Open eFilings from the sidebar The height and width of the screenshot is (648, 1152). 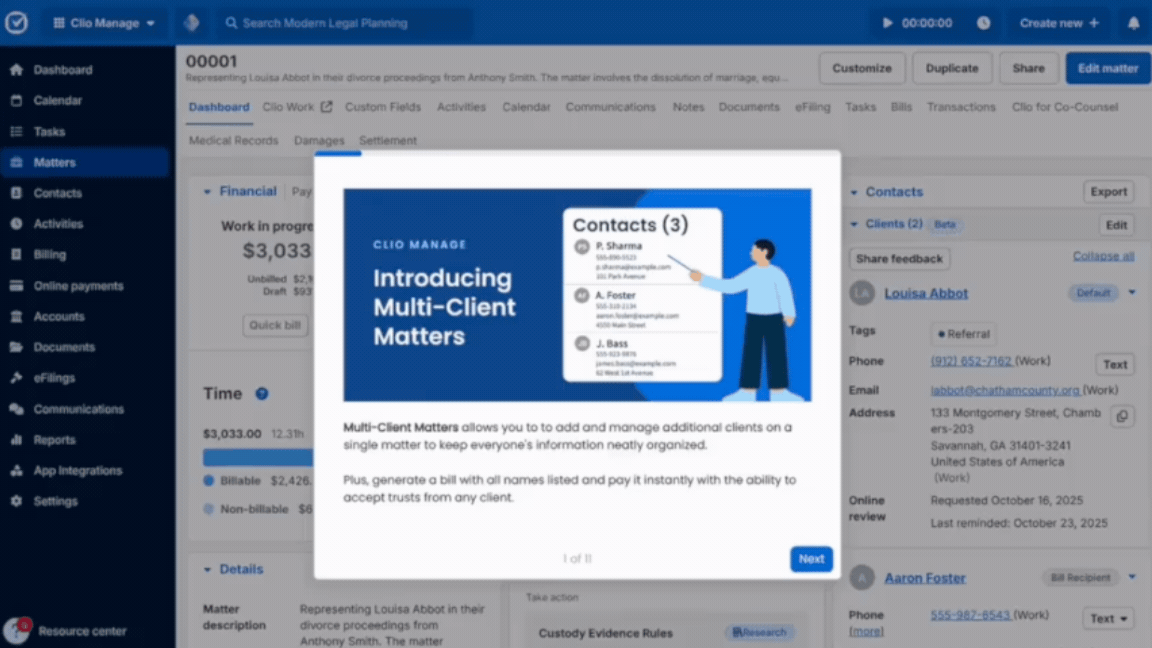tap(85, 378)
